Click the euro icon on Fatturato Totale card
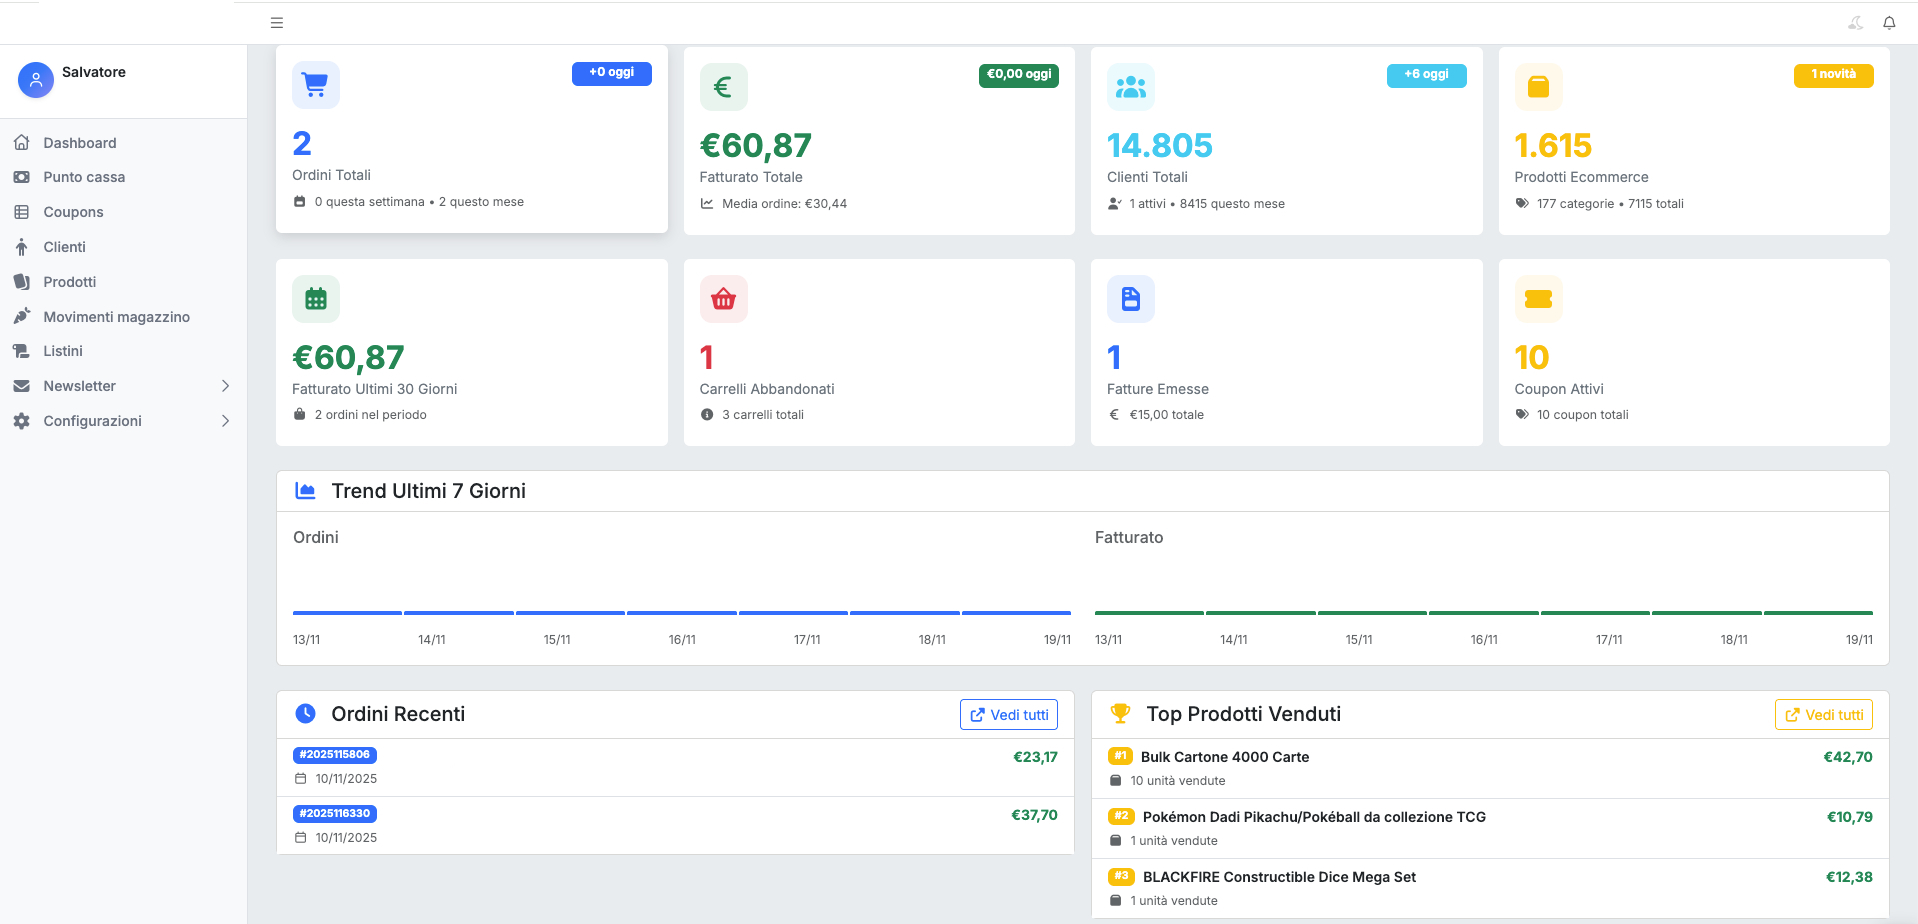Image resolution: width=1918 pixels, height=924 pixels. (x=723, y=86)
